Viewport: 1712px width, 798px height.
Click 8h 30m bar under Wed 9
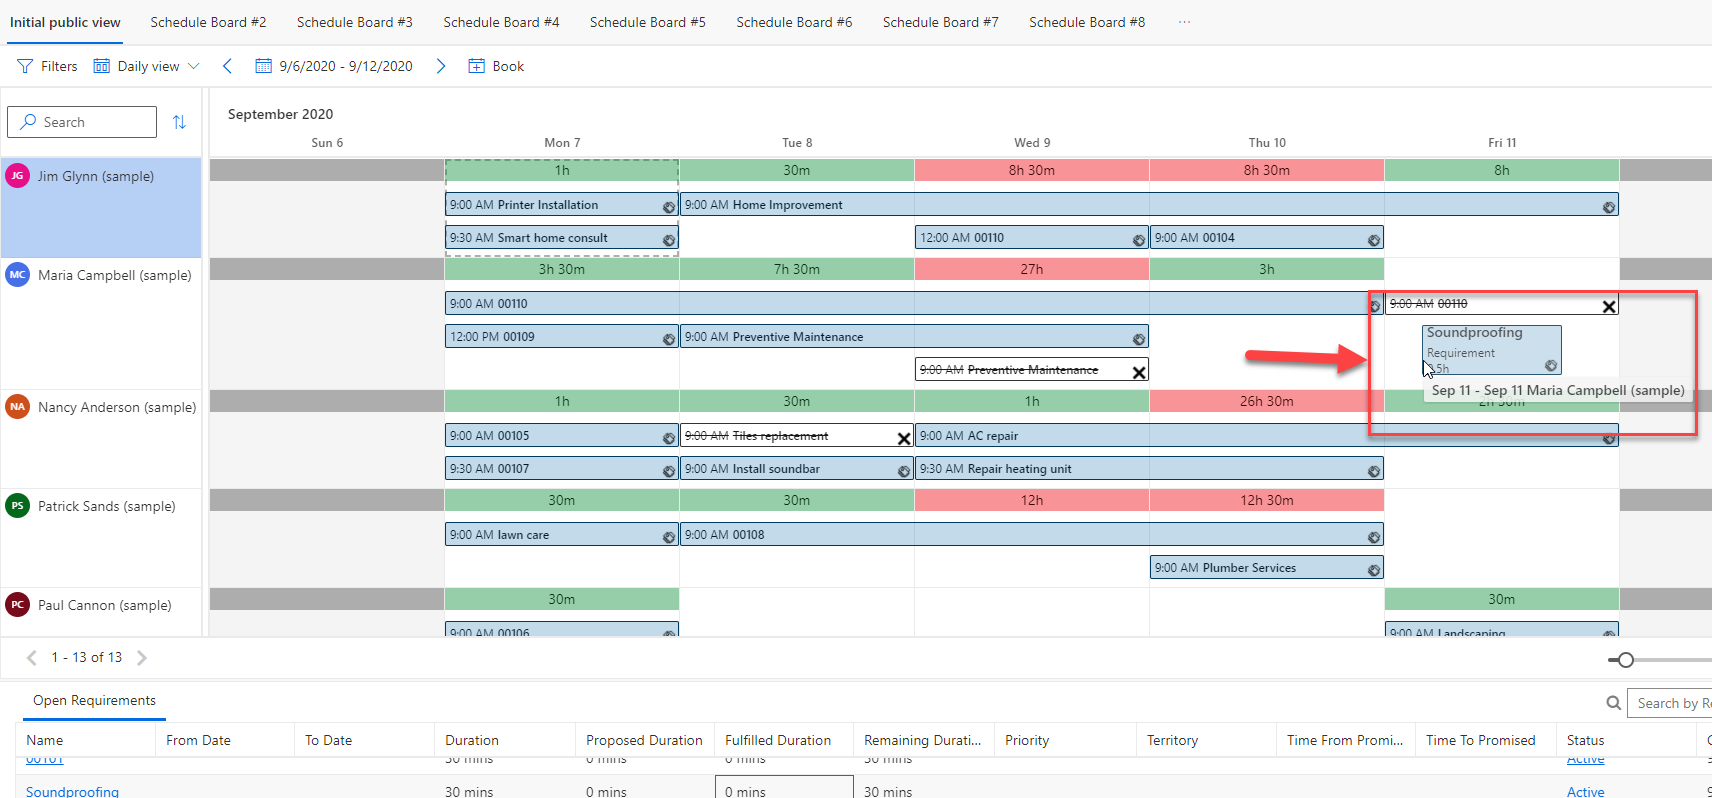point(1032,170)
